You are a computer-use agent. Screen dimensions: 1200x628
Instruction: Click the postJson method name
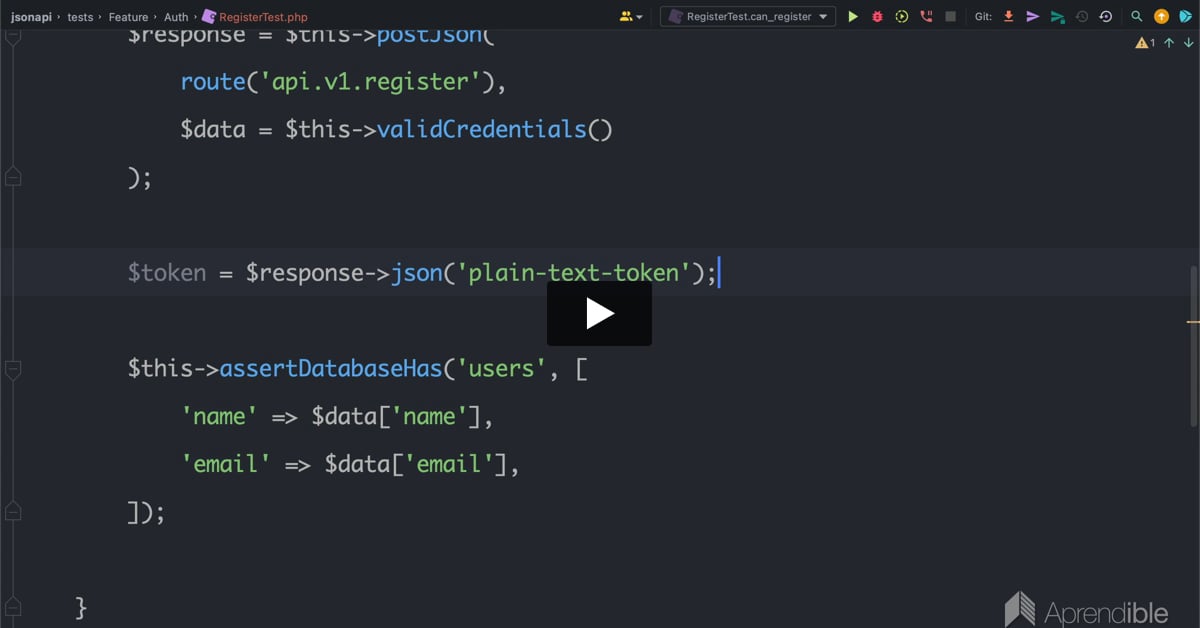pos(429,35)
